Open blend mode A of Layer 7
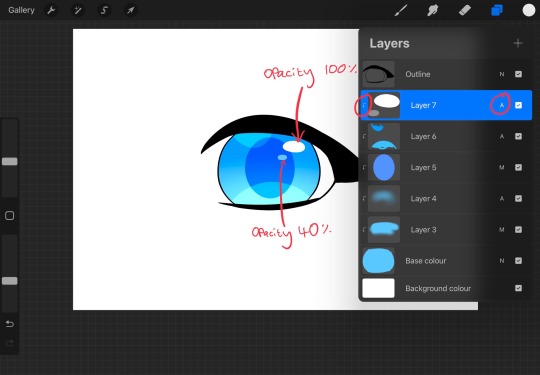540x375 pixels. click(x=502, y=105)
